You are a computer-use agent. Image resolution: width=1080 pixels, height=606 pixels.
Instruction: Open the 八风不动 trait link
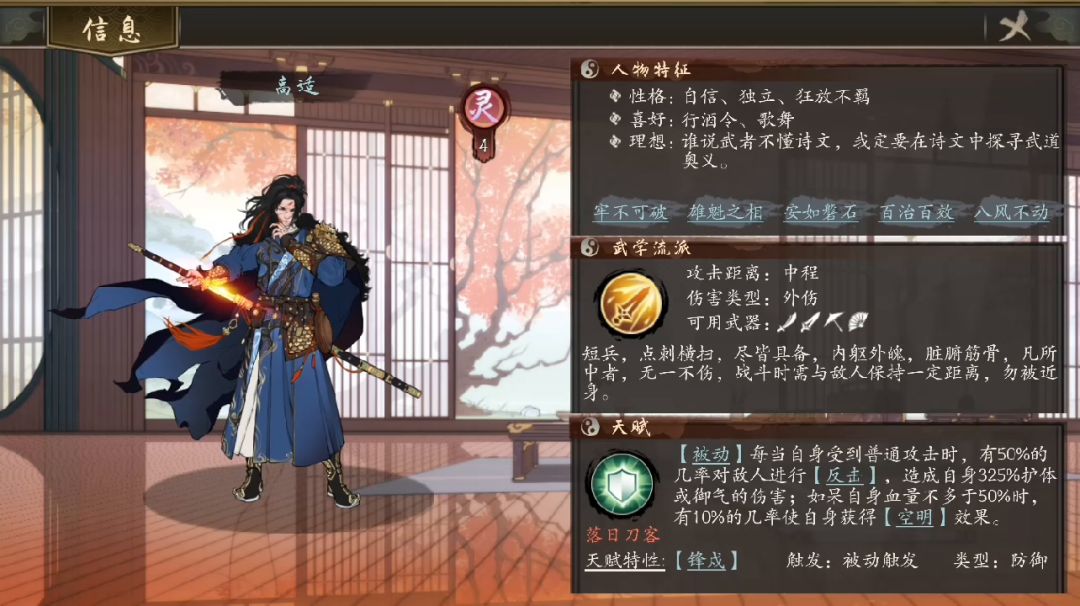tap(1011, 212)
